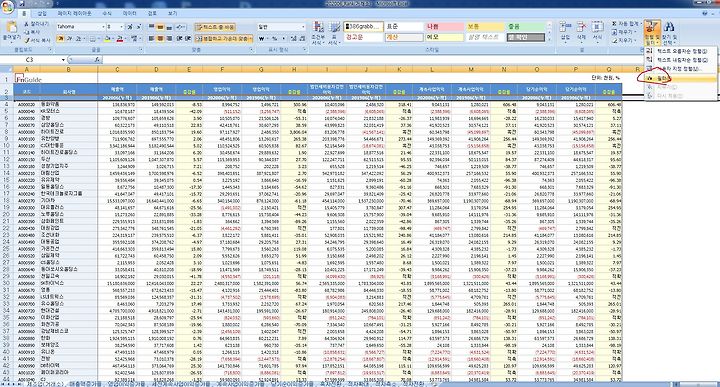Apply the Check Cell style
Screen dimensions: 720x387
(525, 37)
